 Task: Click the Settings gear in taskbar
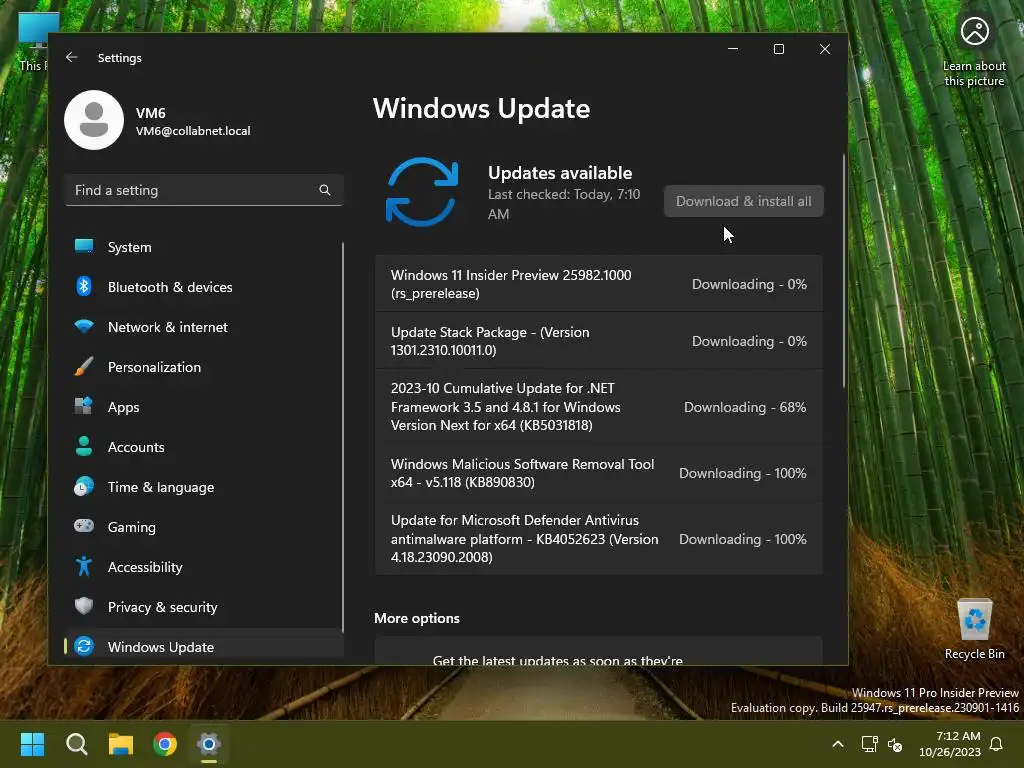click(x=209, y=744)
